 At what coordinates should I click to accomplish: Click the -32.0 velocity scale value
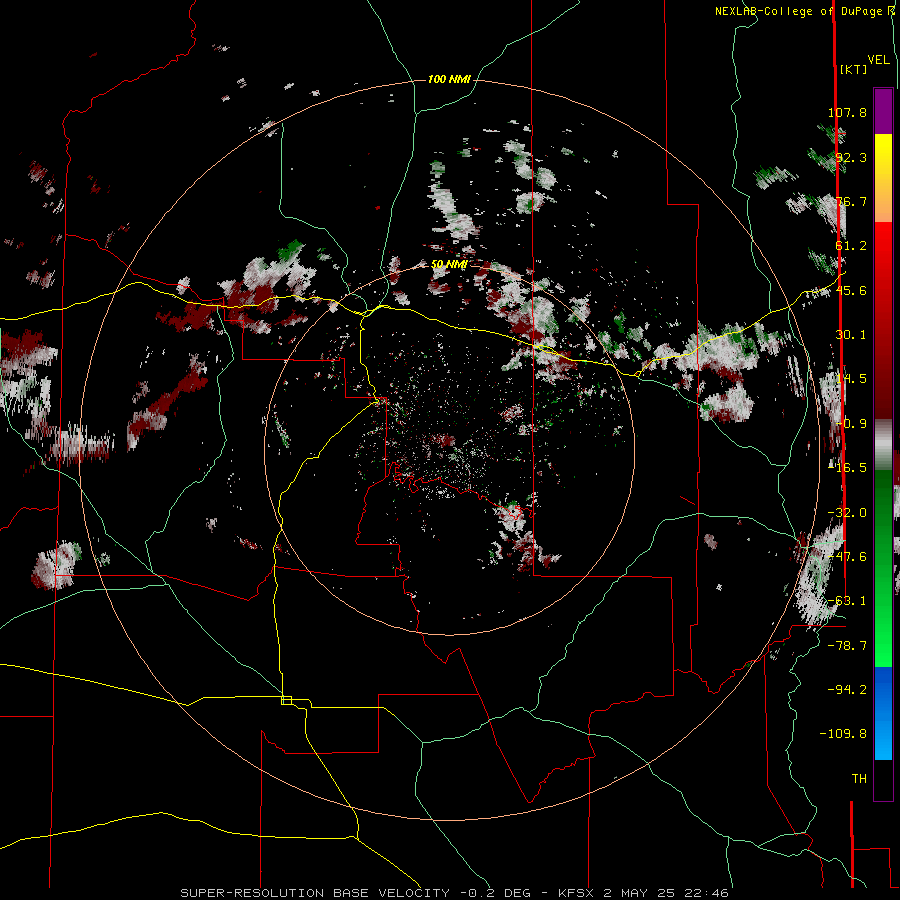847,513
